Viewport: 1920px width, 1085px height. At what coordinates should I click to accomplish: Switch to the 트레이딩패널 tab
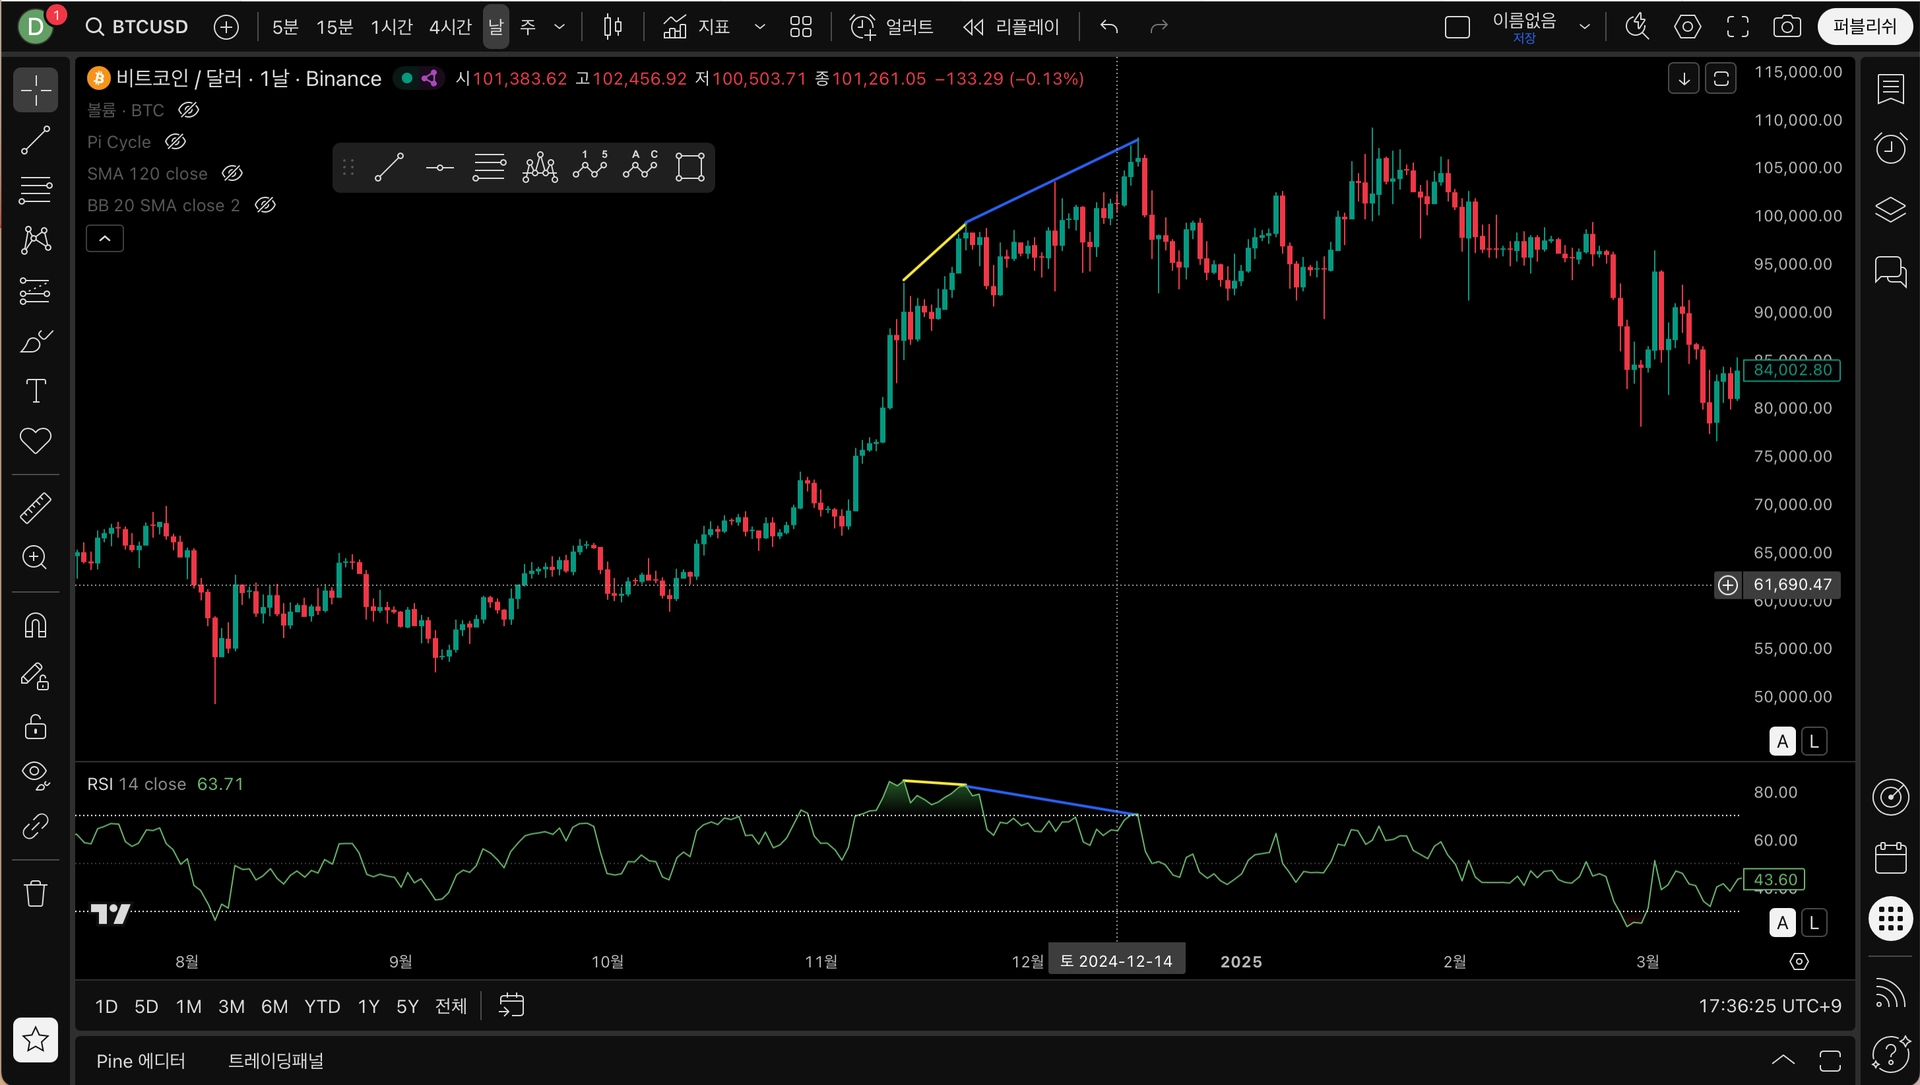[x=276, y=1061]
